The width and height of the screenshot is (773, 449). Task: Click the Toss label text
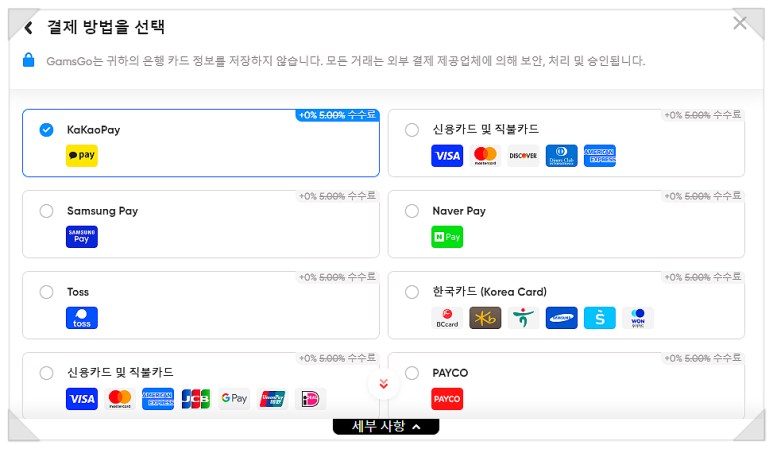[x=78, y=292]
